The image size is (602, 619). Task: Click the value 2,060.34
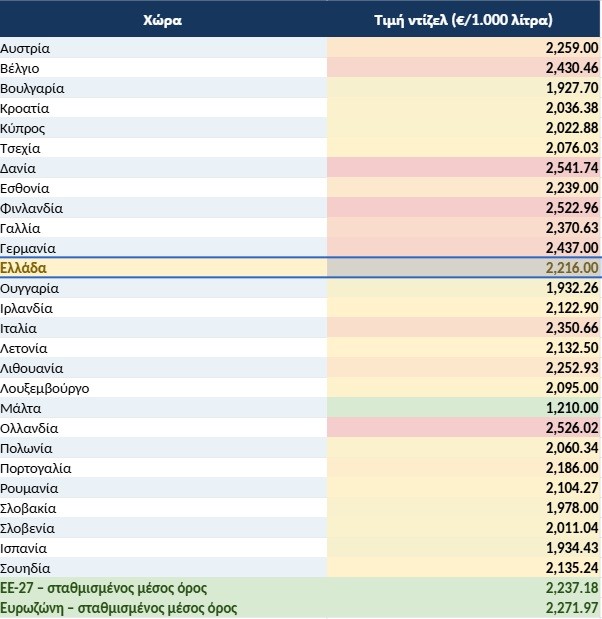(572, 448)
